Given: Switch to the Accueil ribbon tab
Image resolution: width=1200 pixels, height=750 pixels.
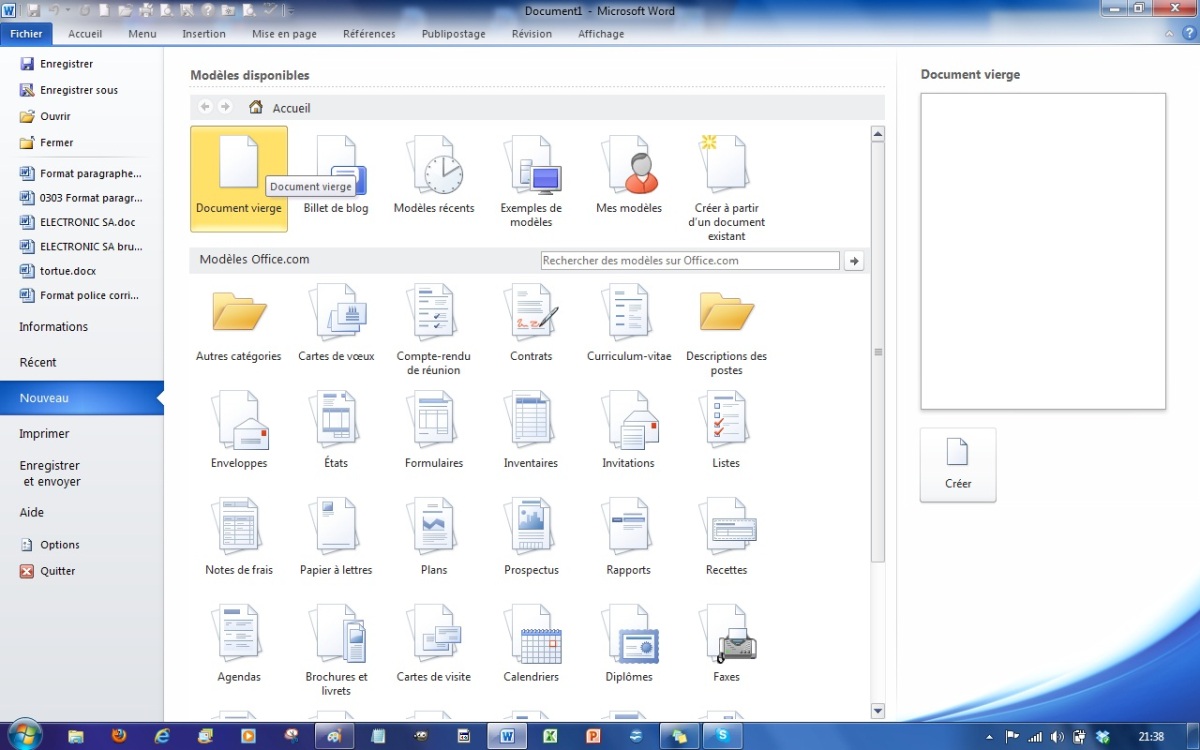Looking at the screenshot, I should [x=85, y=33].
